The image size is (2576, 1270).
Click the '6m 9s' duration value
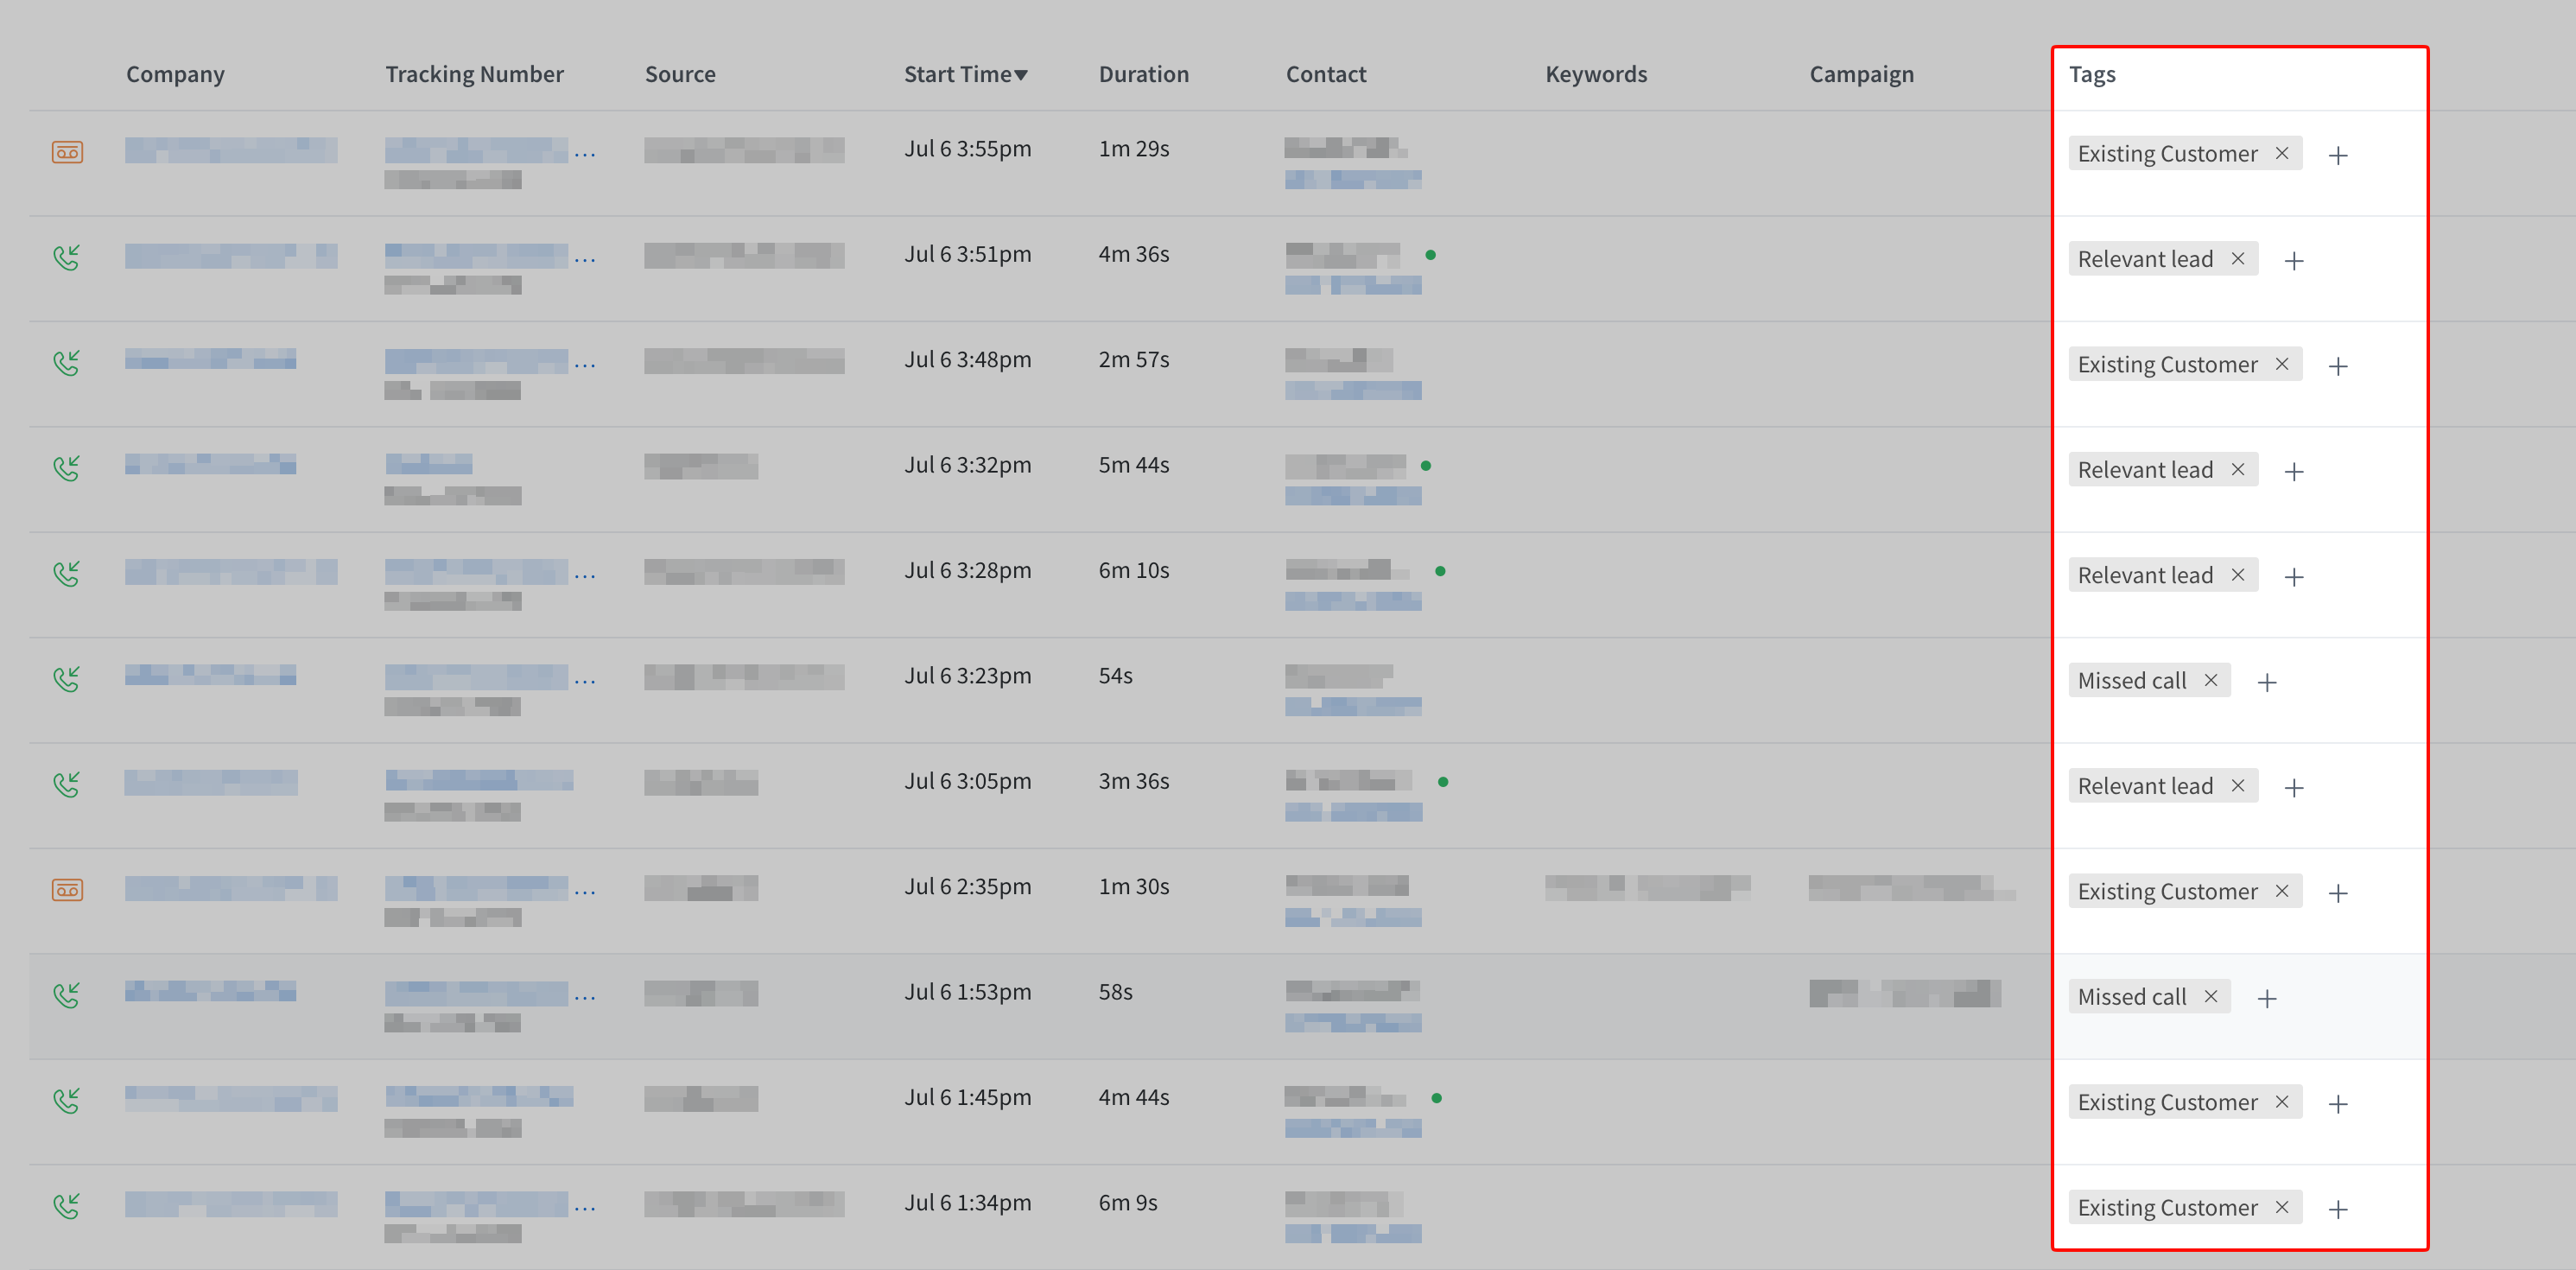click(1127, 1202)
